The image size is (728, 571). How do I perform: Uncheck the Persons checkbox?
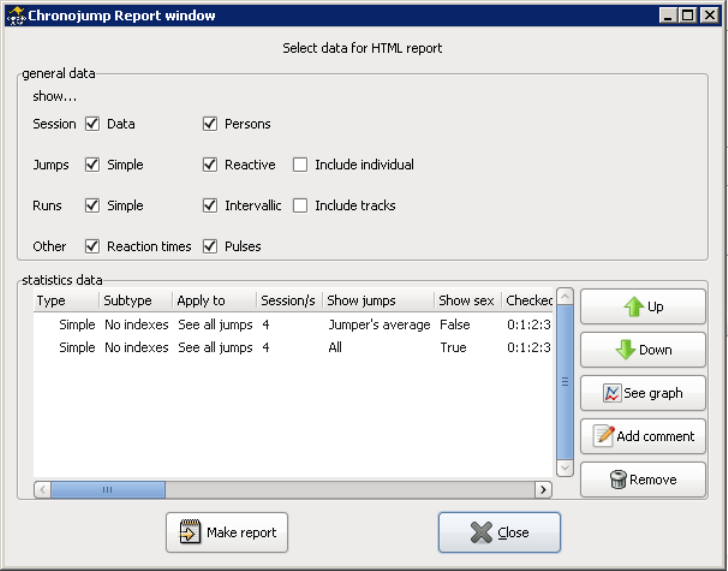[x=210, y=124]
